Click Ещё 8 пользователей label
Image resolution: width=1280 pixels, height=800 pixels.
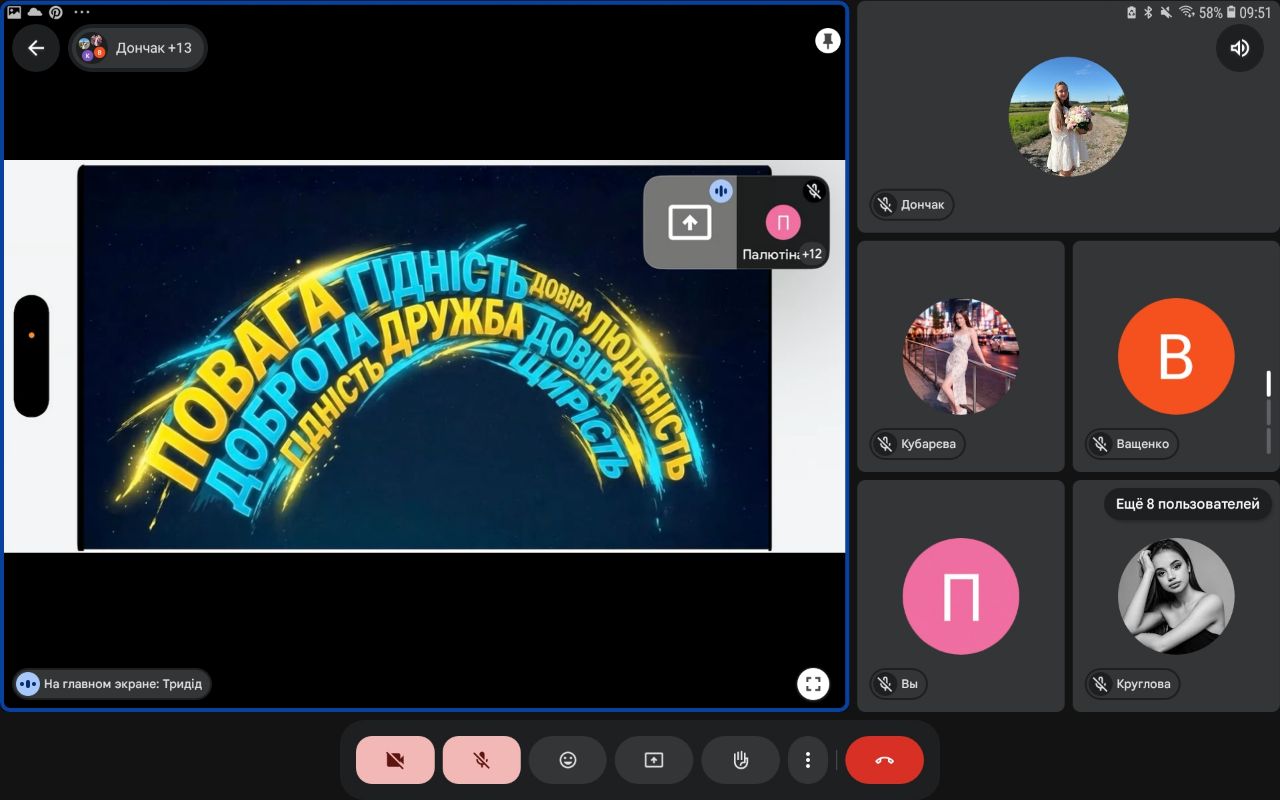(x=1188, y=504)
